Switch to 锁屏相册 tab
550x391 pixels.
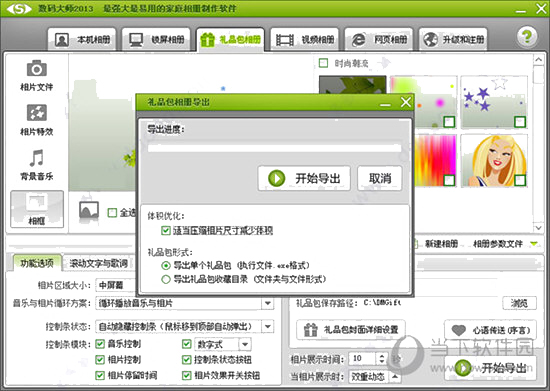[156, 40]
